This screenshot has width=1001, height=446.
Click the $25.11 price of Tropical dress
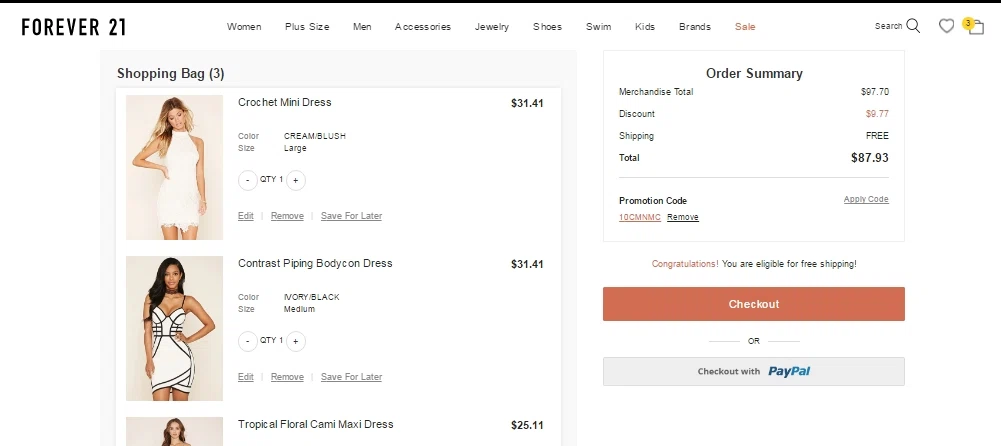click(527, 425)
